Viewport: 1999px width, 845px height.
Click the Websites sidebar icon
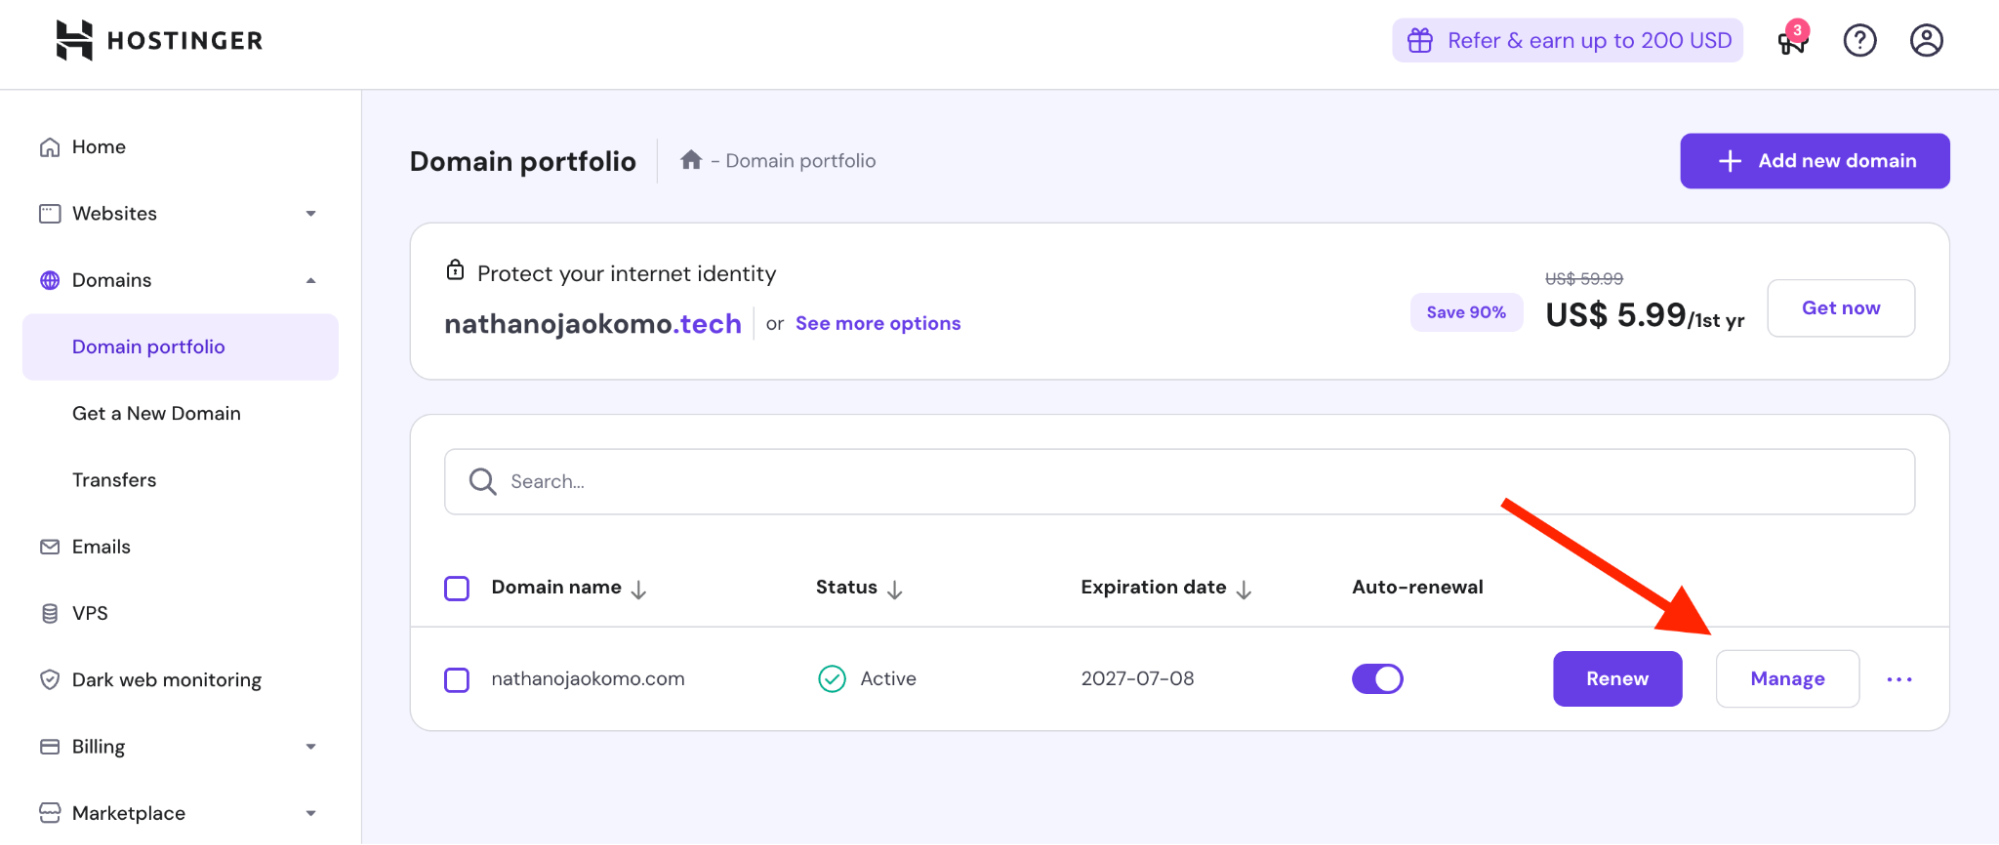click(x=50, y=214)
